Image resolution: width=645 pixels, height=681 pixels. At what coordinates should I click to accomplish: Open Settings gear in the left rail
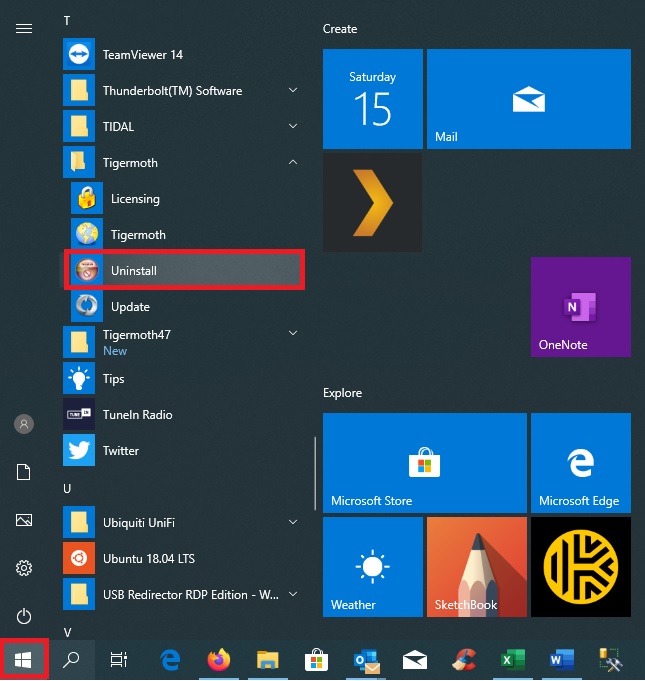tap(24, 568)
